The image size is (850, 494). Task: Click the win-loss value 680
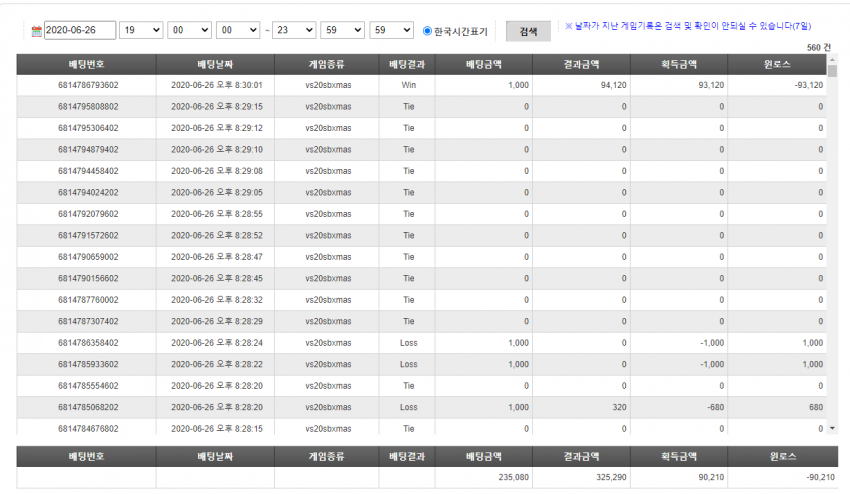(816, 407)
